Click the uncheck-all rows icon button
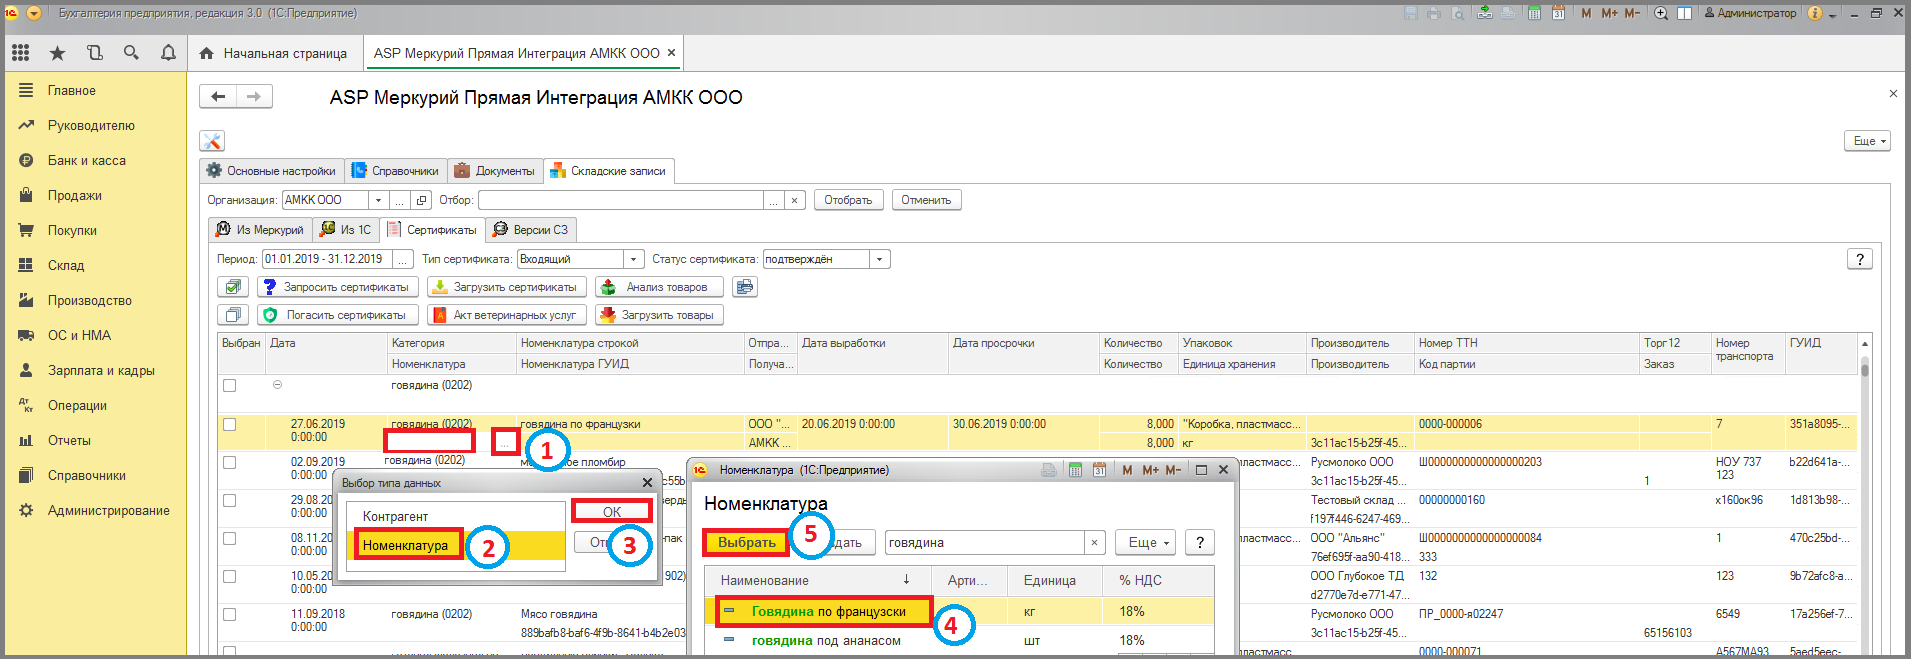This screenshot has width=1911, height=659. [233, 315]
